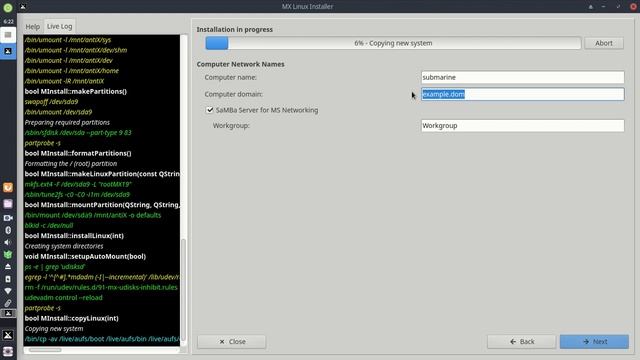Click log line 'Copying new system'
The image size is (640, 360).
[54, 329]
